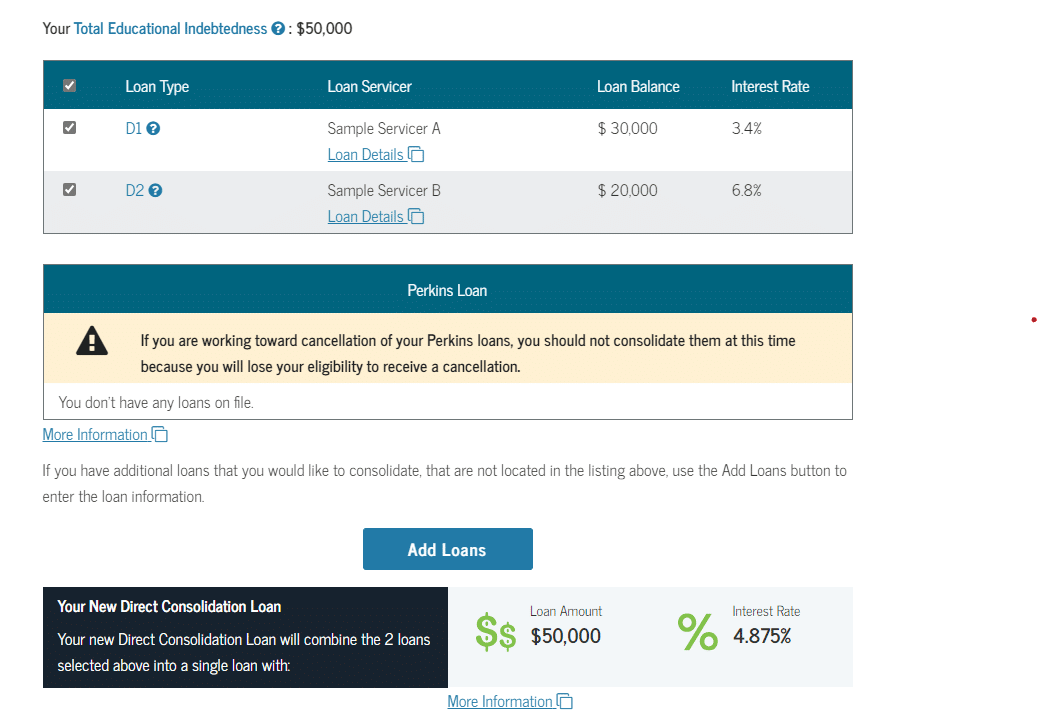1038x726 pixels.
Task: Open Loan Details for Sample Servicer A
Action: (x=365, y=154)
